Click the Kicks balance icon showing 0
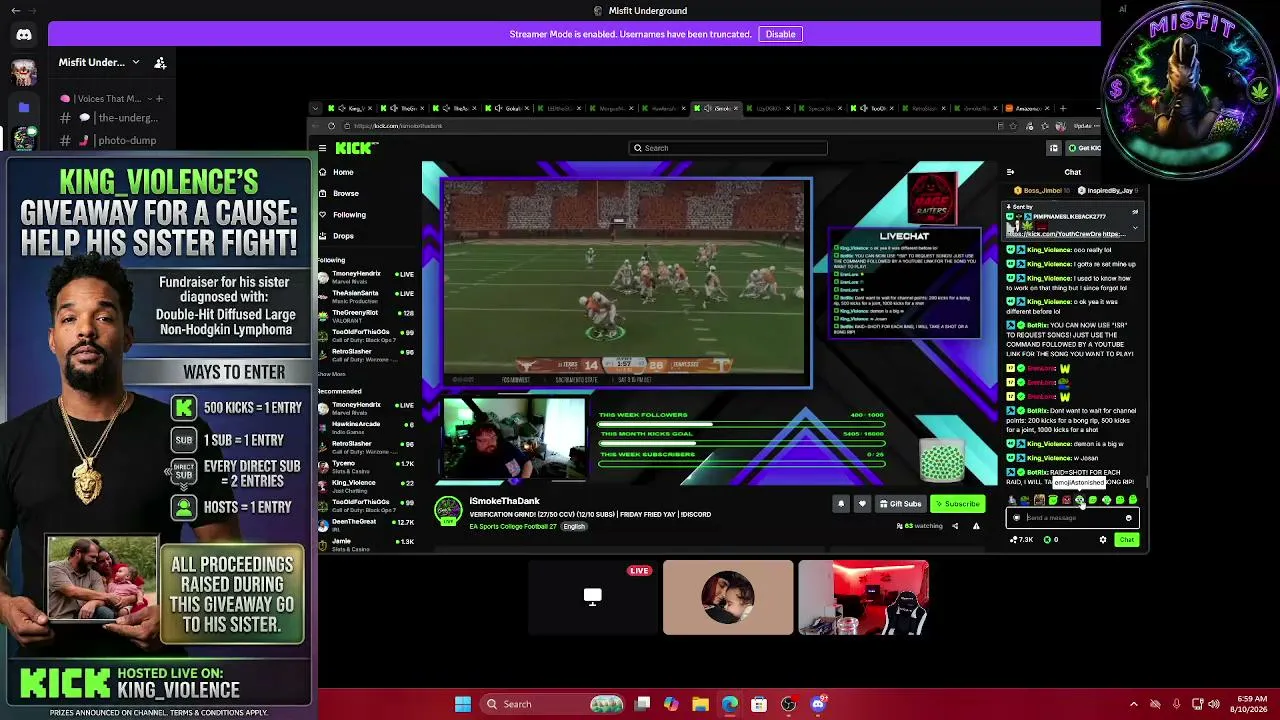This screenshot has width=1280, height=720. point(1047,540)
